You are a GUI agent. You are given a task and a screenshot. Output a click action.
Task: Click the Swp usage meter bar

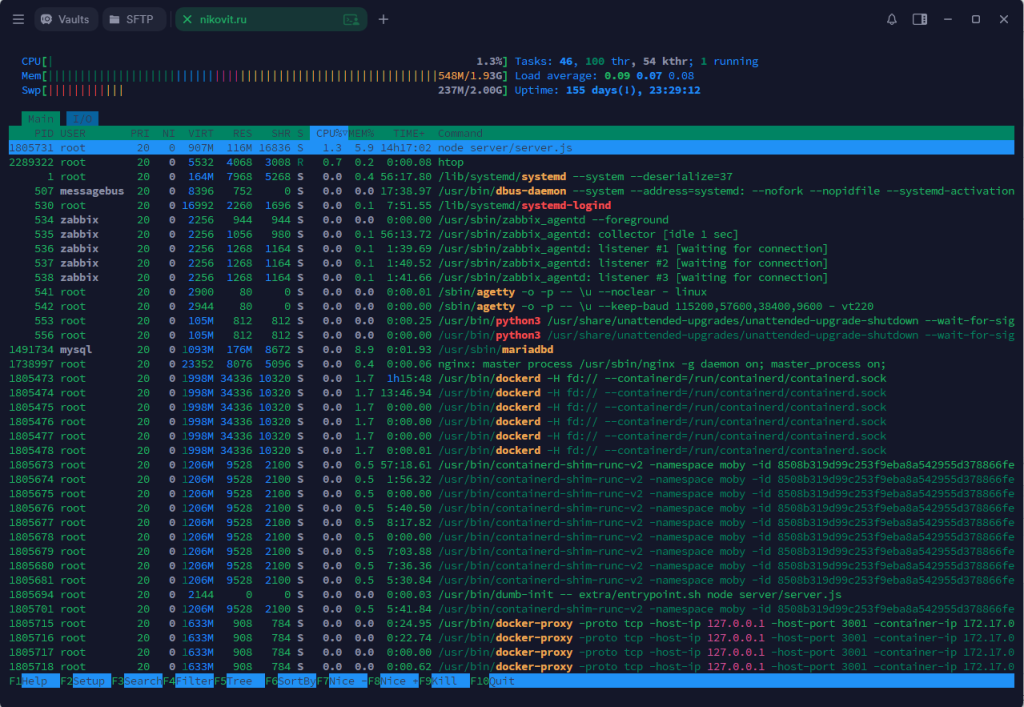pyautogui.click(x=264, y=90)
